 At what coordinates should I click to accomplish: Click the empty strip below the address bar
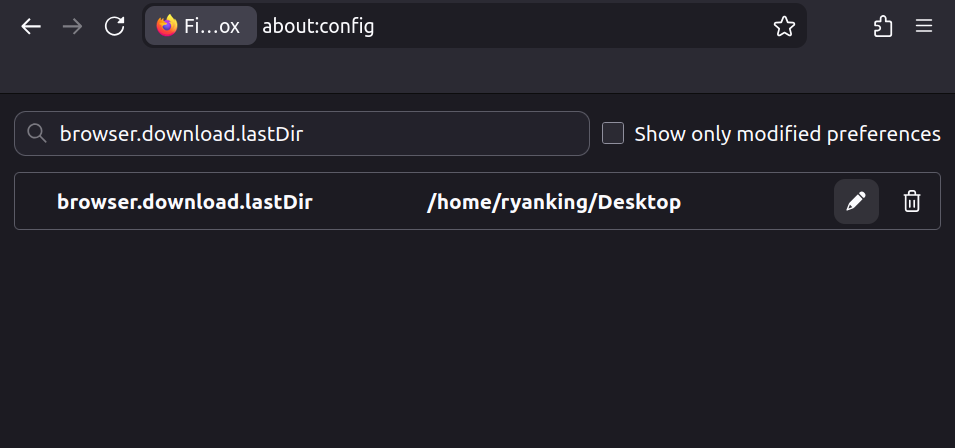point(477,72)
